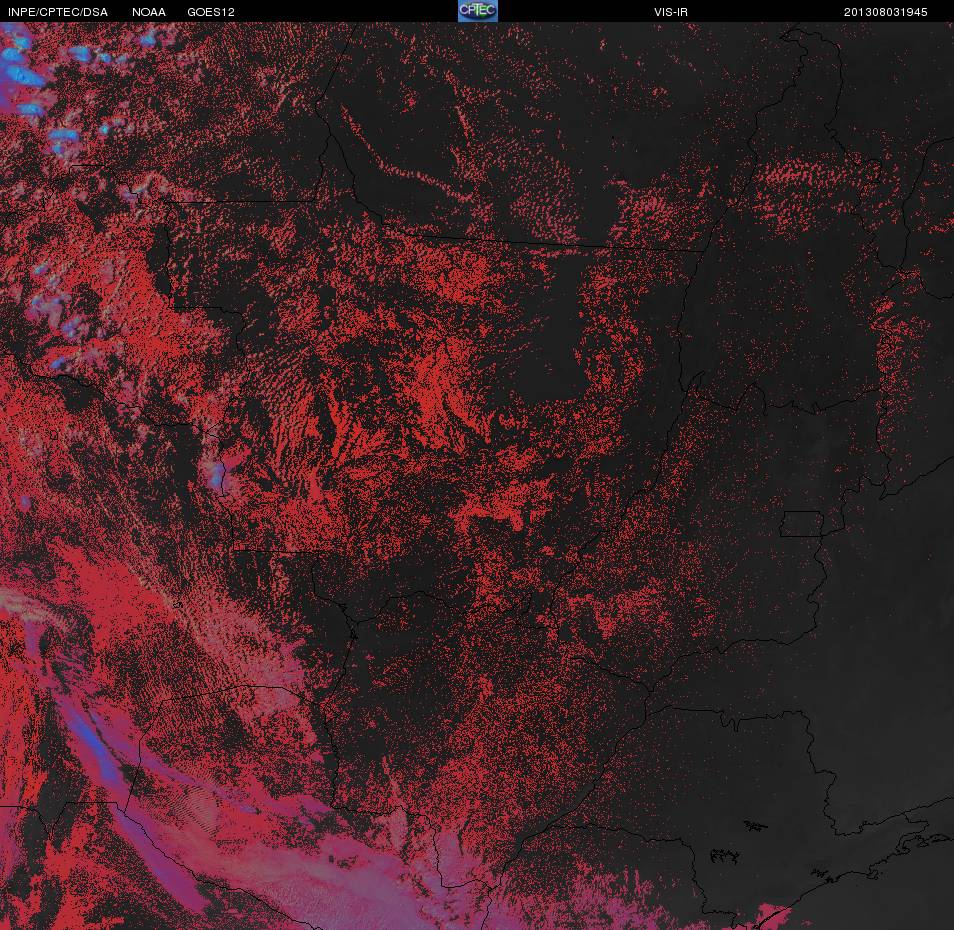Click the GOES12 satellite label
954x930 pixels.
[211, 12]
